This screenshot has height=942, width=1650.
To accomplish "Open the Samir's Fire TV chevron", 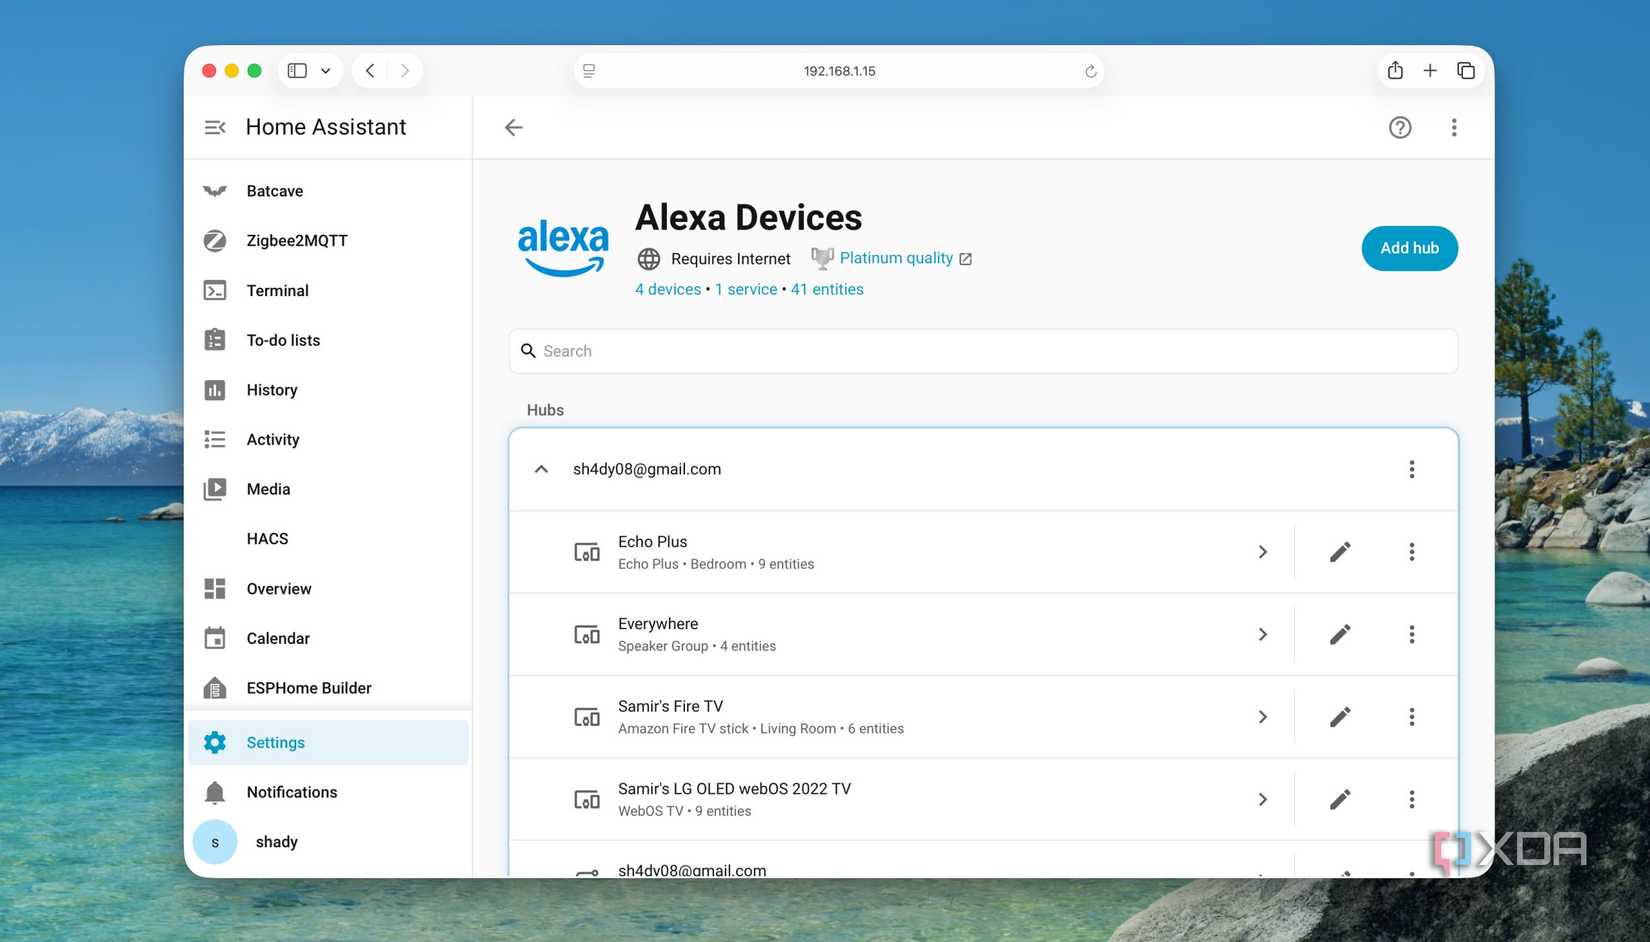I will pyautogui.click(x=1263, y=717).
